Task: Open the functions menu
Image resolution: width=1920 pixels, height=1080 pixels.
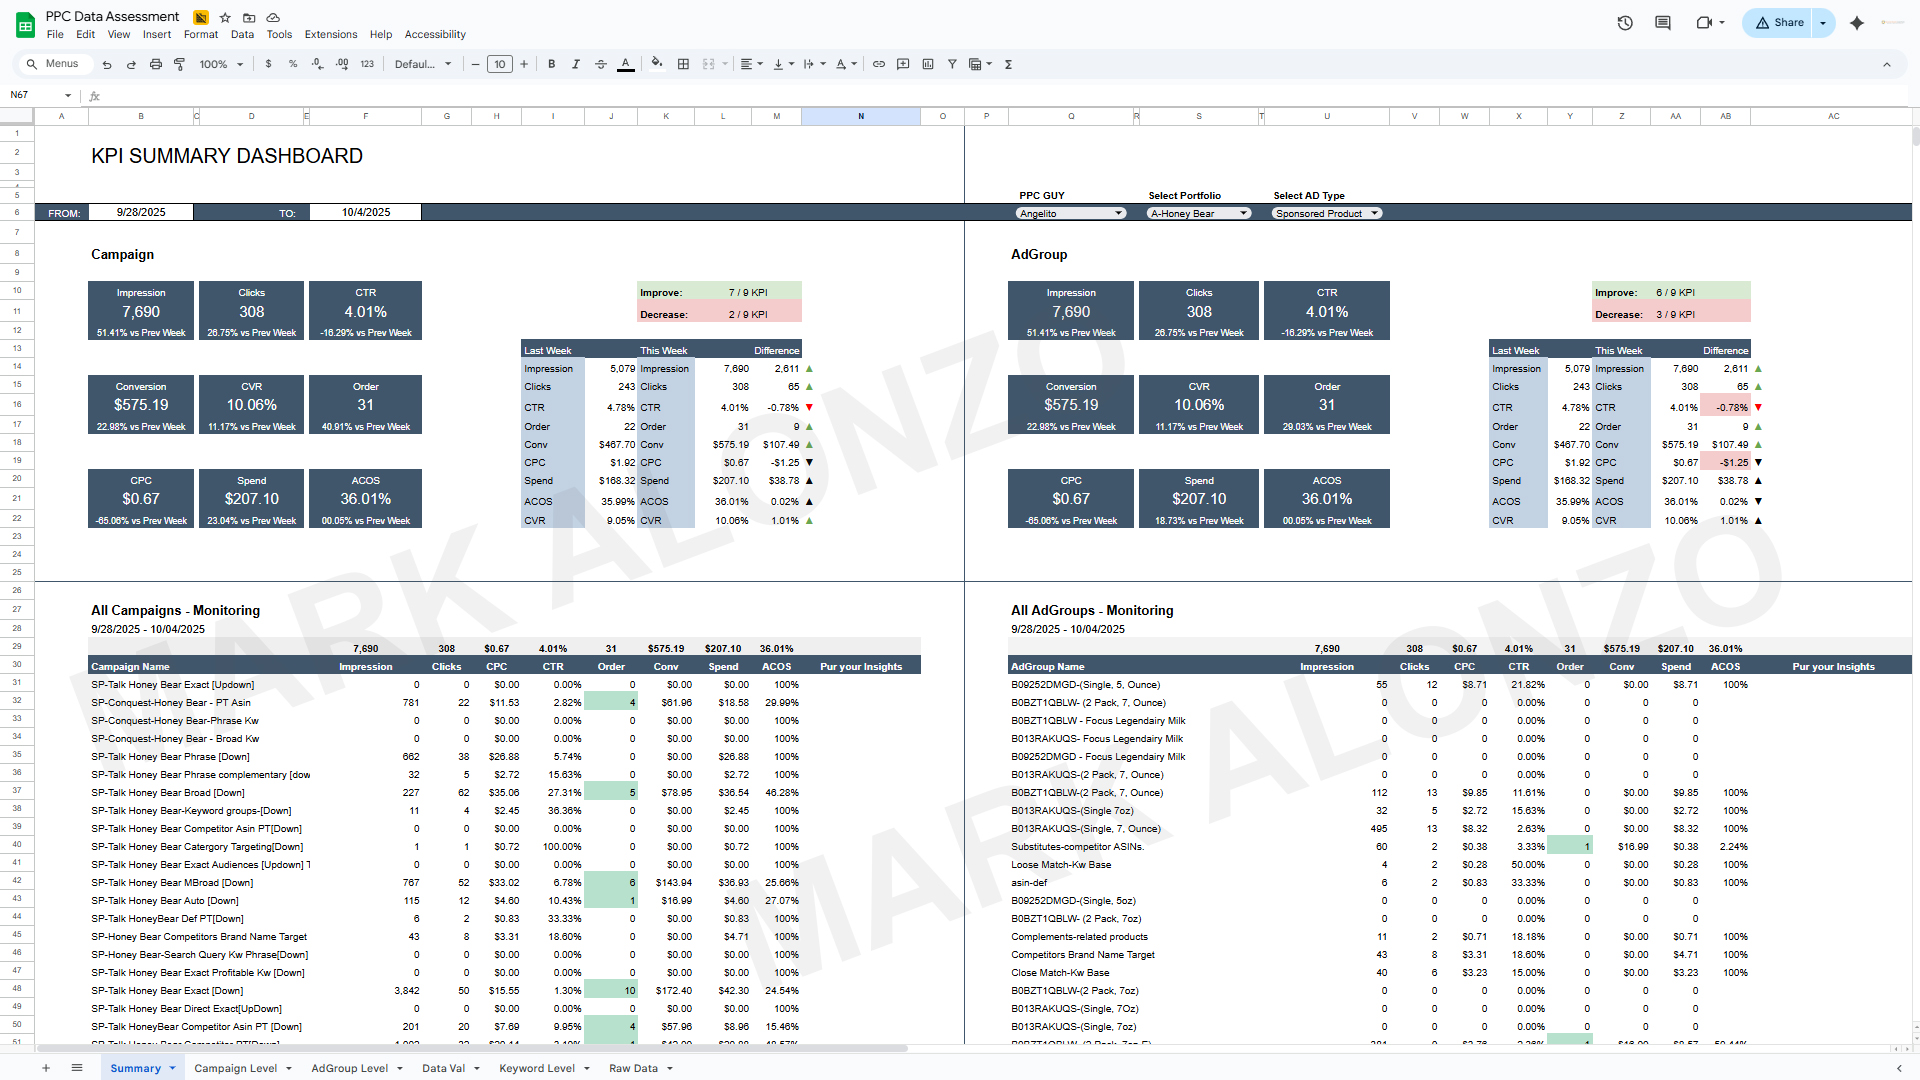Action: click(1009, 64)
